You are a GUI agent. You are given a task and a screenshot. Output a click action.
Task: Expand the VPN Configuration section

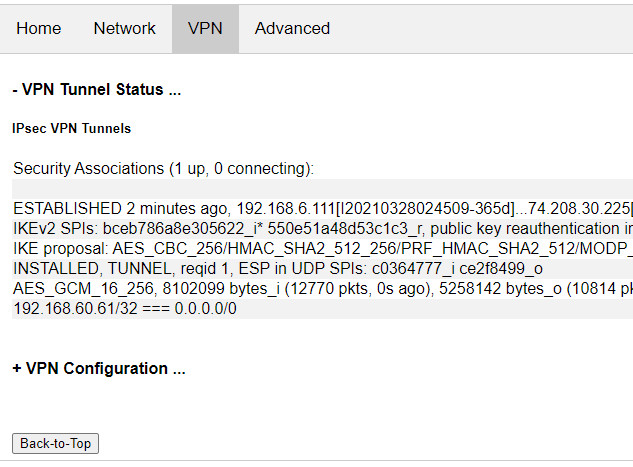coord(99,368)
